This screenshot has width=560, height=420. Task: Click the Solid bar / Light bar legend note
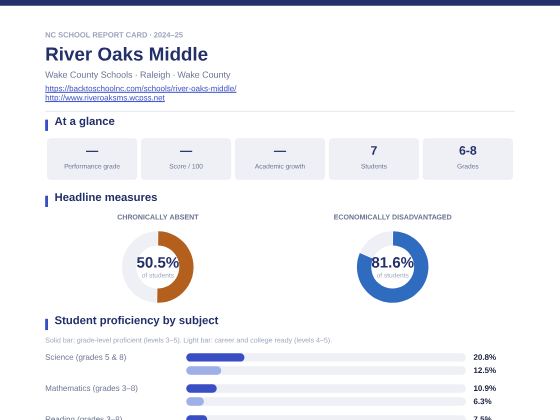point(188,340)
